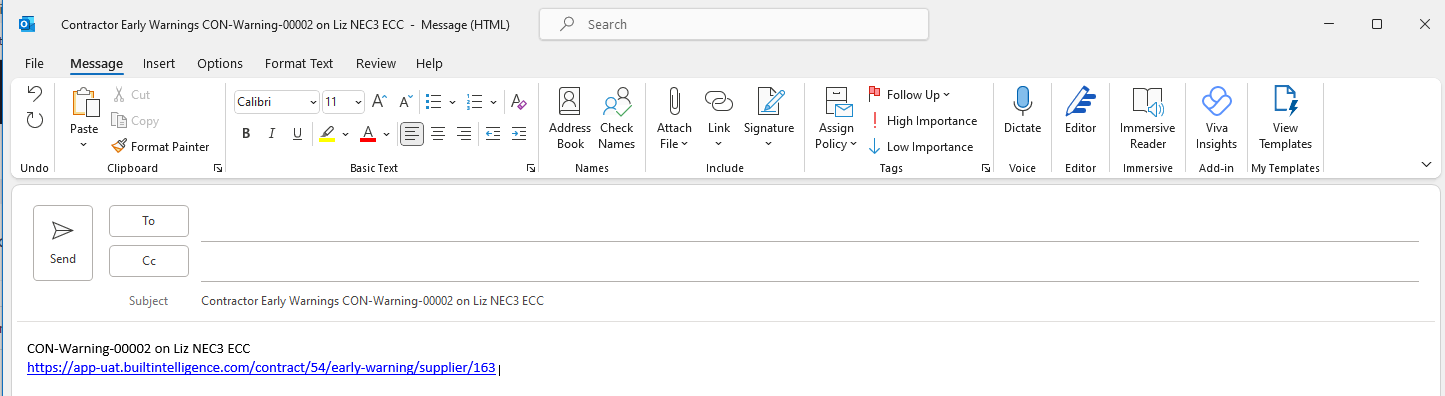Activate the Format Painter

(160, 146)
